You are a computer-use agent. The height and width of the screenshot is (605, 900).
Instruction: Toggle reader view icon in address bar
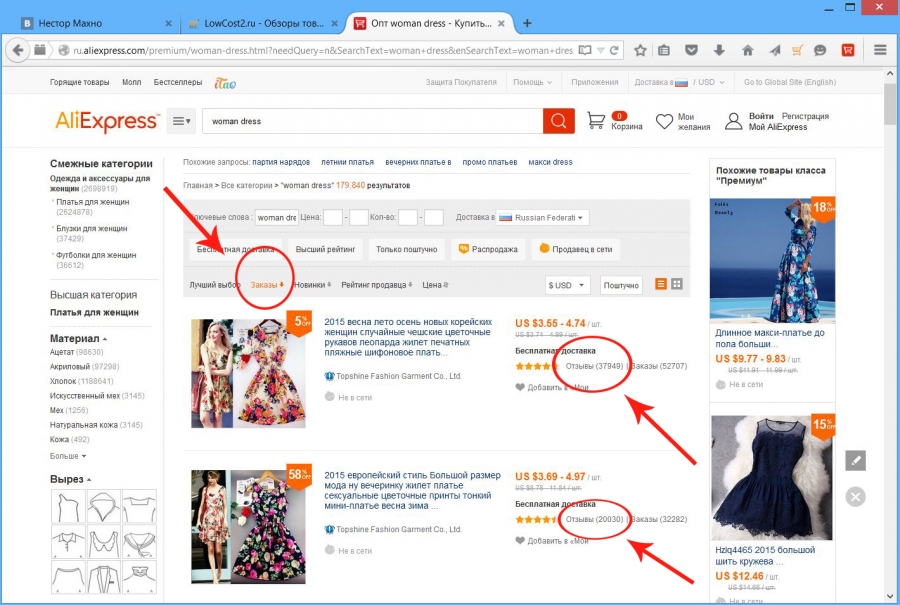pos(585,51)
